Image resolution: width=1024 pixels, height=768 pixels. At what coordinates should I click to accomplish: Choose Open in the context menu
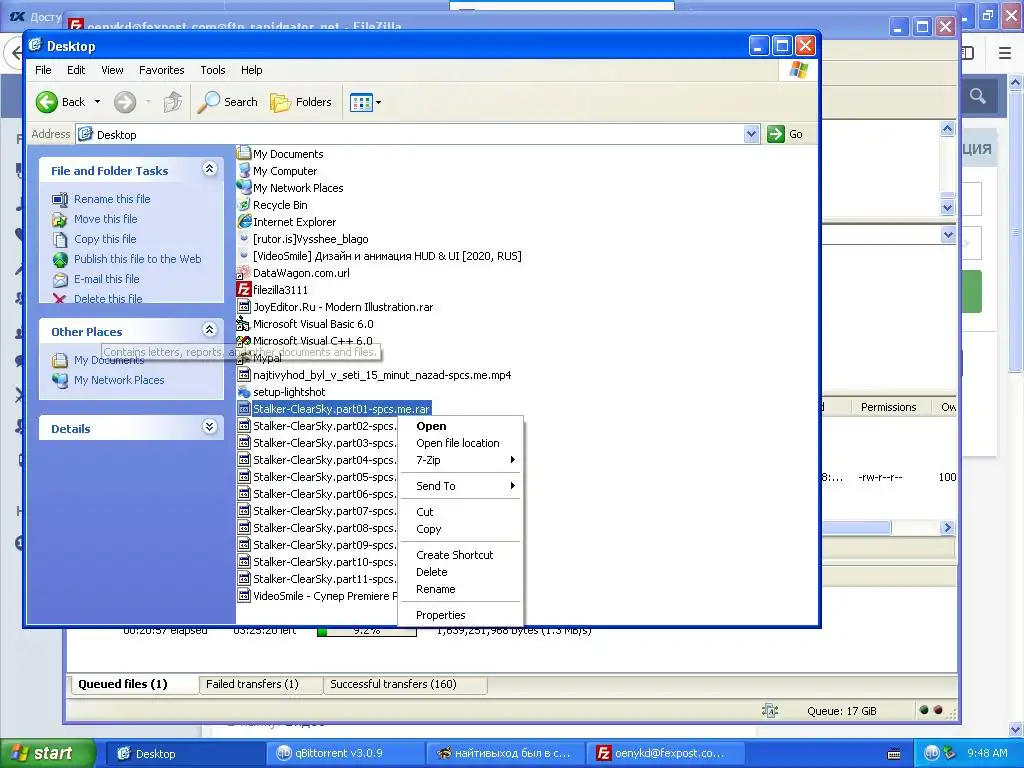pyautogui.click(x=460, y=426)
